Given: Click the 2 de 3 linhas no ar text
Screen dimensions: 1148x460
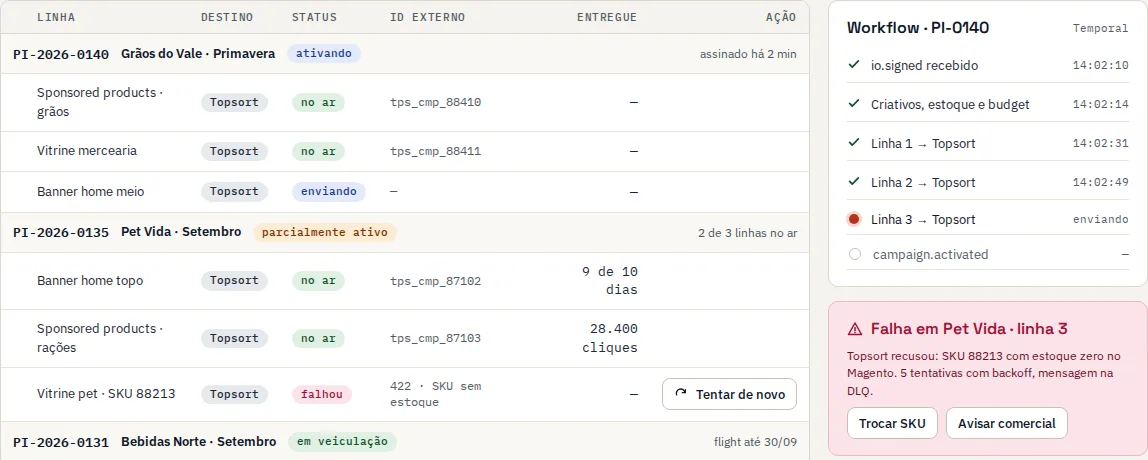Looking at the screenshot, I should tap(748, 233).
